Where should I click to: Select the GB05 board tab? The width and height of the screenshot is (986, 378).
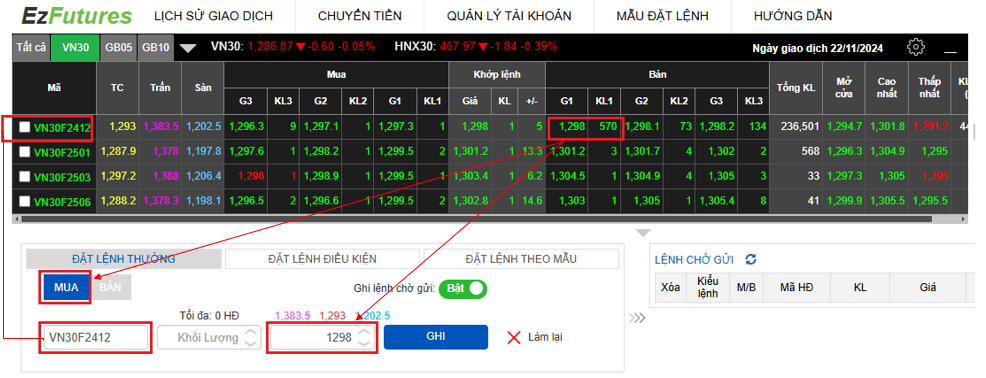pyautogui.click(x=119, y=47)
